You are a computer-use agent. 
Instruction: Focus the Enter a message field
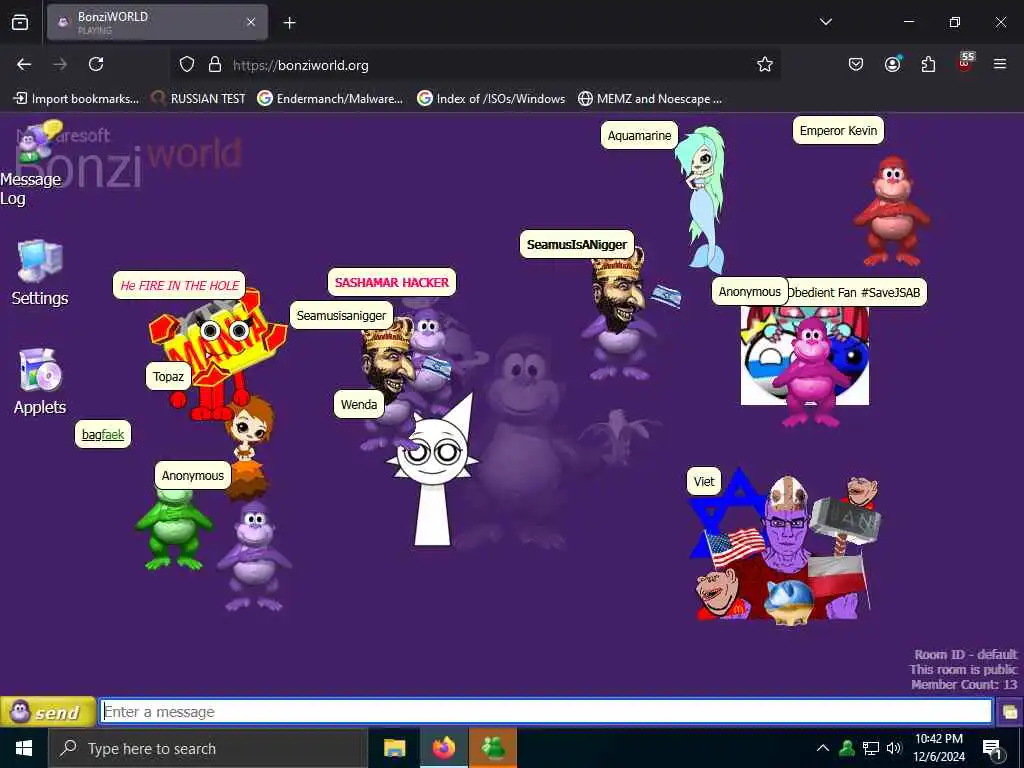(x=546, y=711)
